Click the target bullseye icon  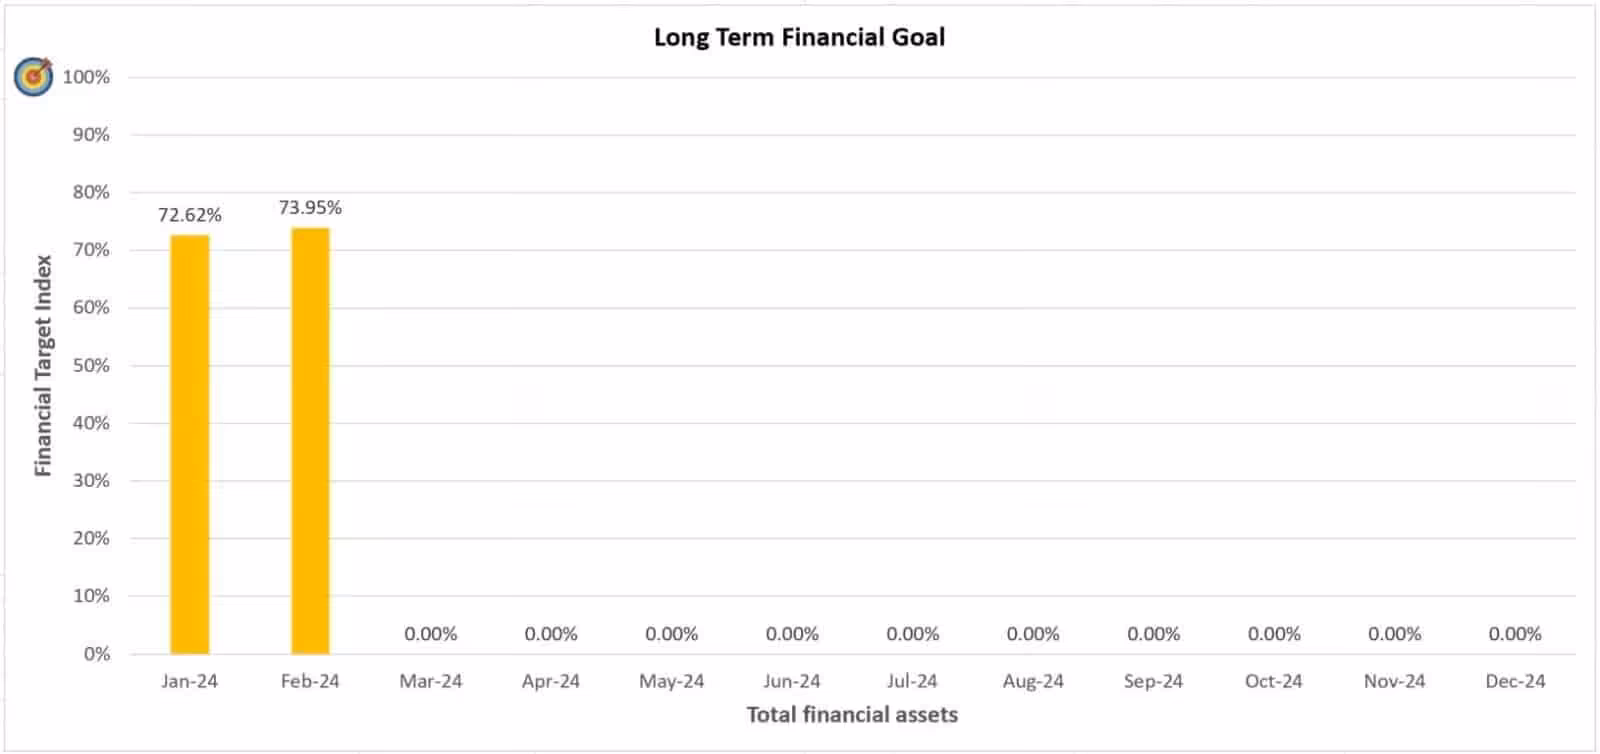(34, 76)
